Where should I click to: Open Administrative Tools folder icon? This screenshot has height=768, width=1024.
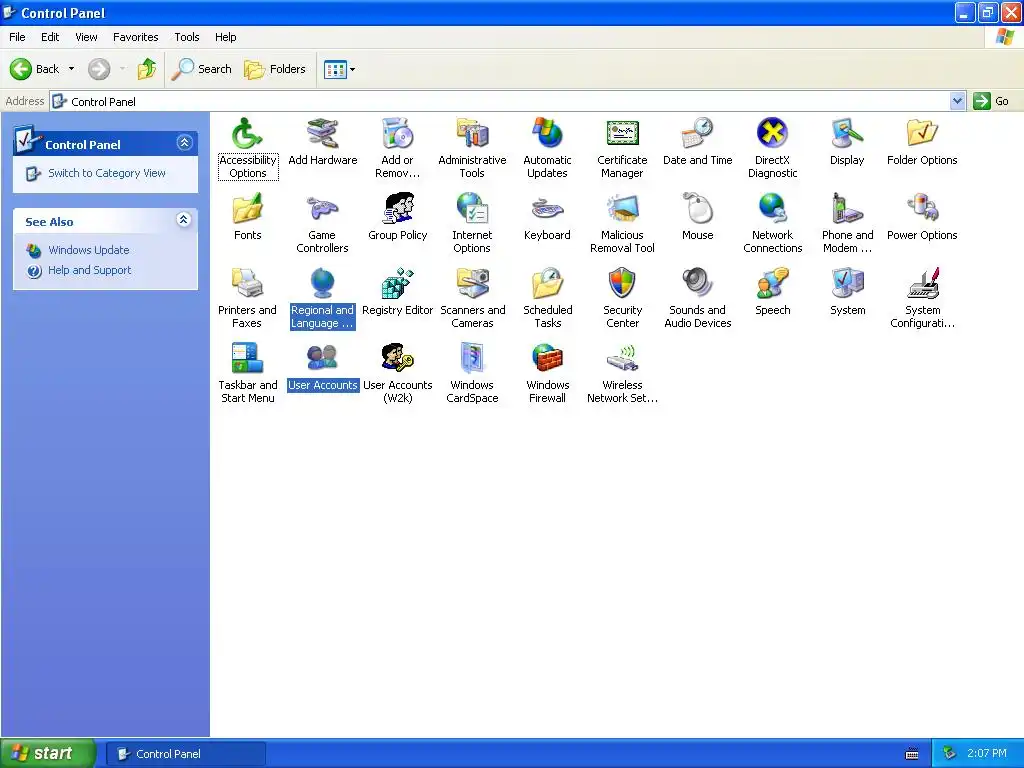pyautogui.click(x=472, y=134)
